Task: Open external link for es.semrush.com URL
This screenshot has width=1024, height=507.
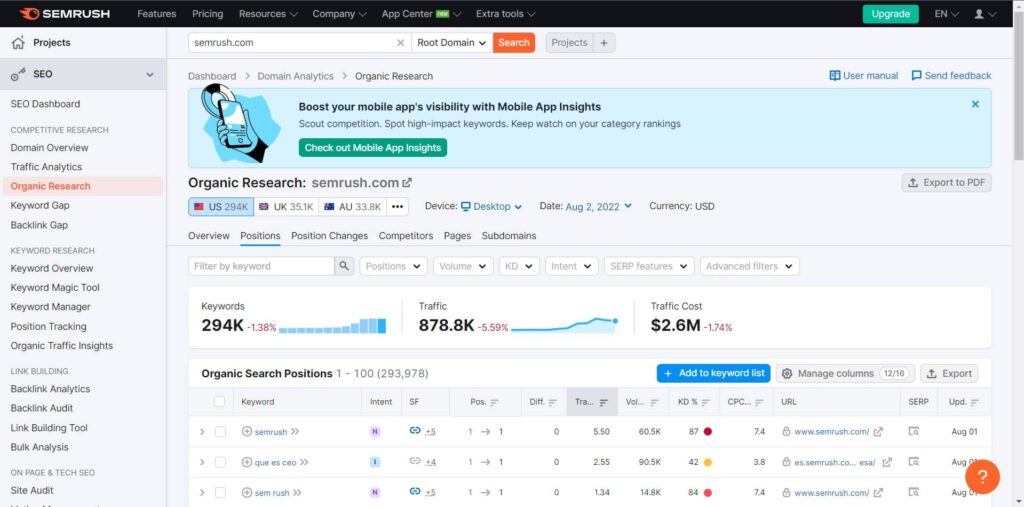Action: click(x=887, y=462)
